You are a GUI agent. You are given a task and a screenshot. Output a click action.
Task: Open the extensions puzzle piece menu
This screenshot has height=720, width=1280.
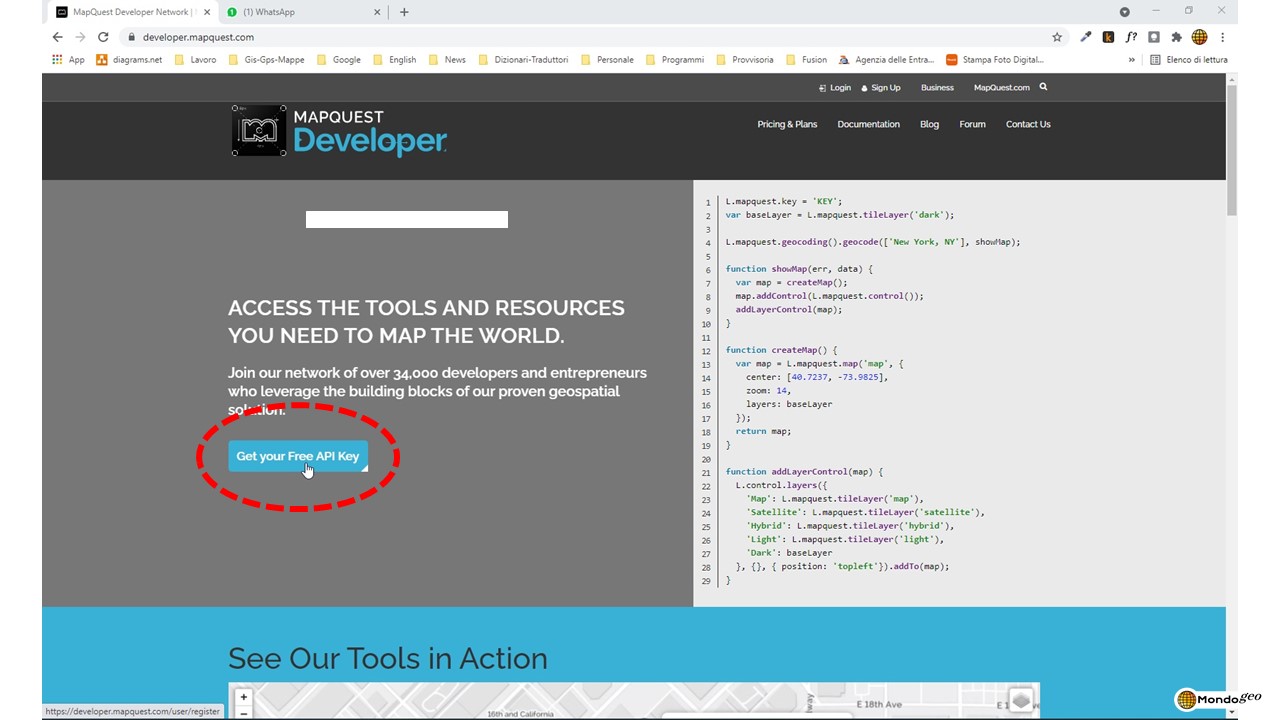[1176, 37]
